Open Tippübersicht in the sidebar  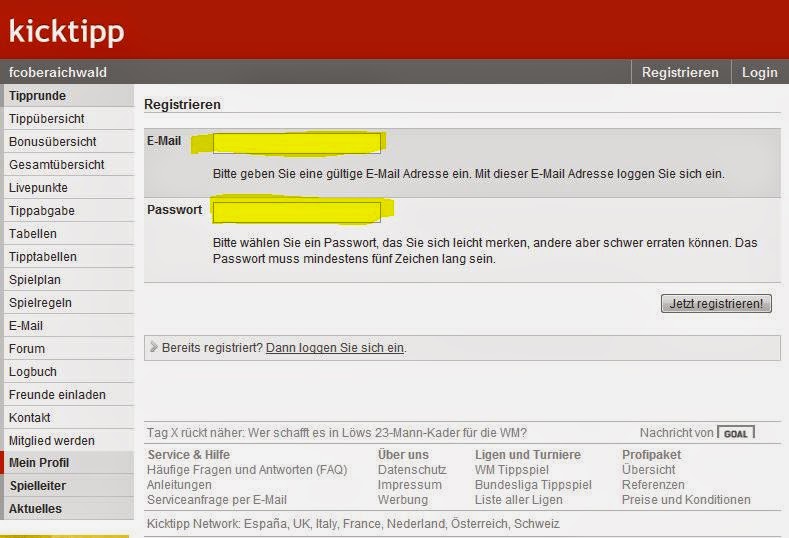point(68,119)
